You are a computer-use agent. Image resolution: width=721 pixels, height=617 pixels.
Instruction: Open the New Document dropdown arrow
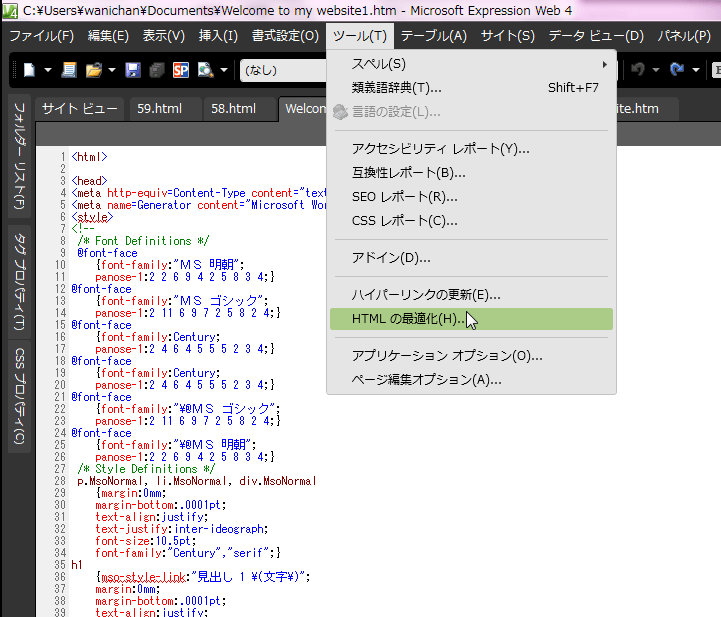[47, 70]
